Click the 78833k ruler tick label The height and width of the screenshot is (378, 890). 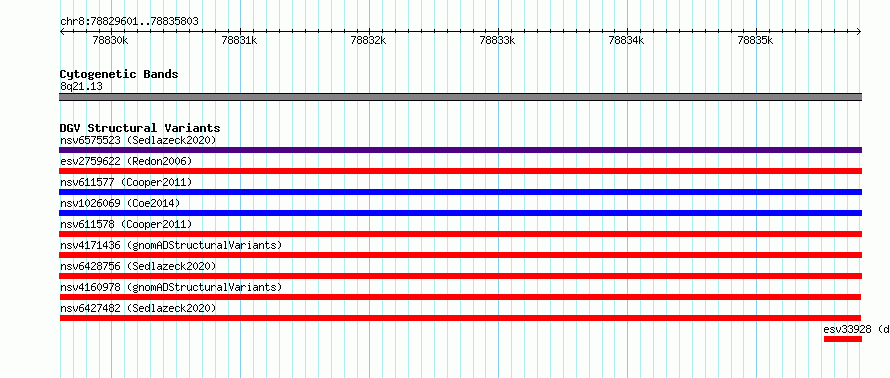(498, 40)
